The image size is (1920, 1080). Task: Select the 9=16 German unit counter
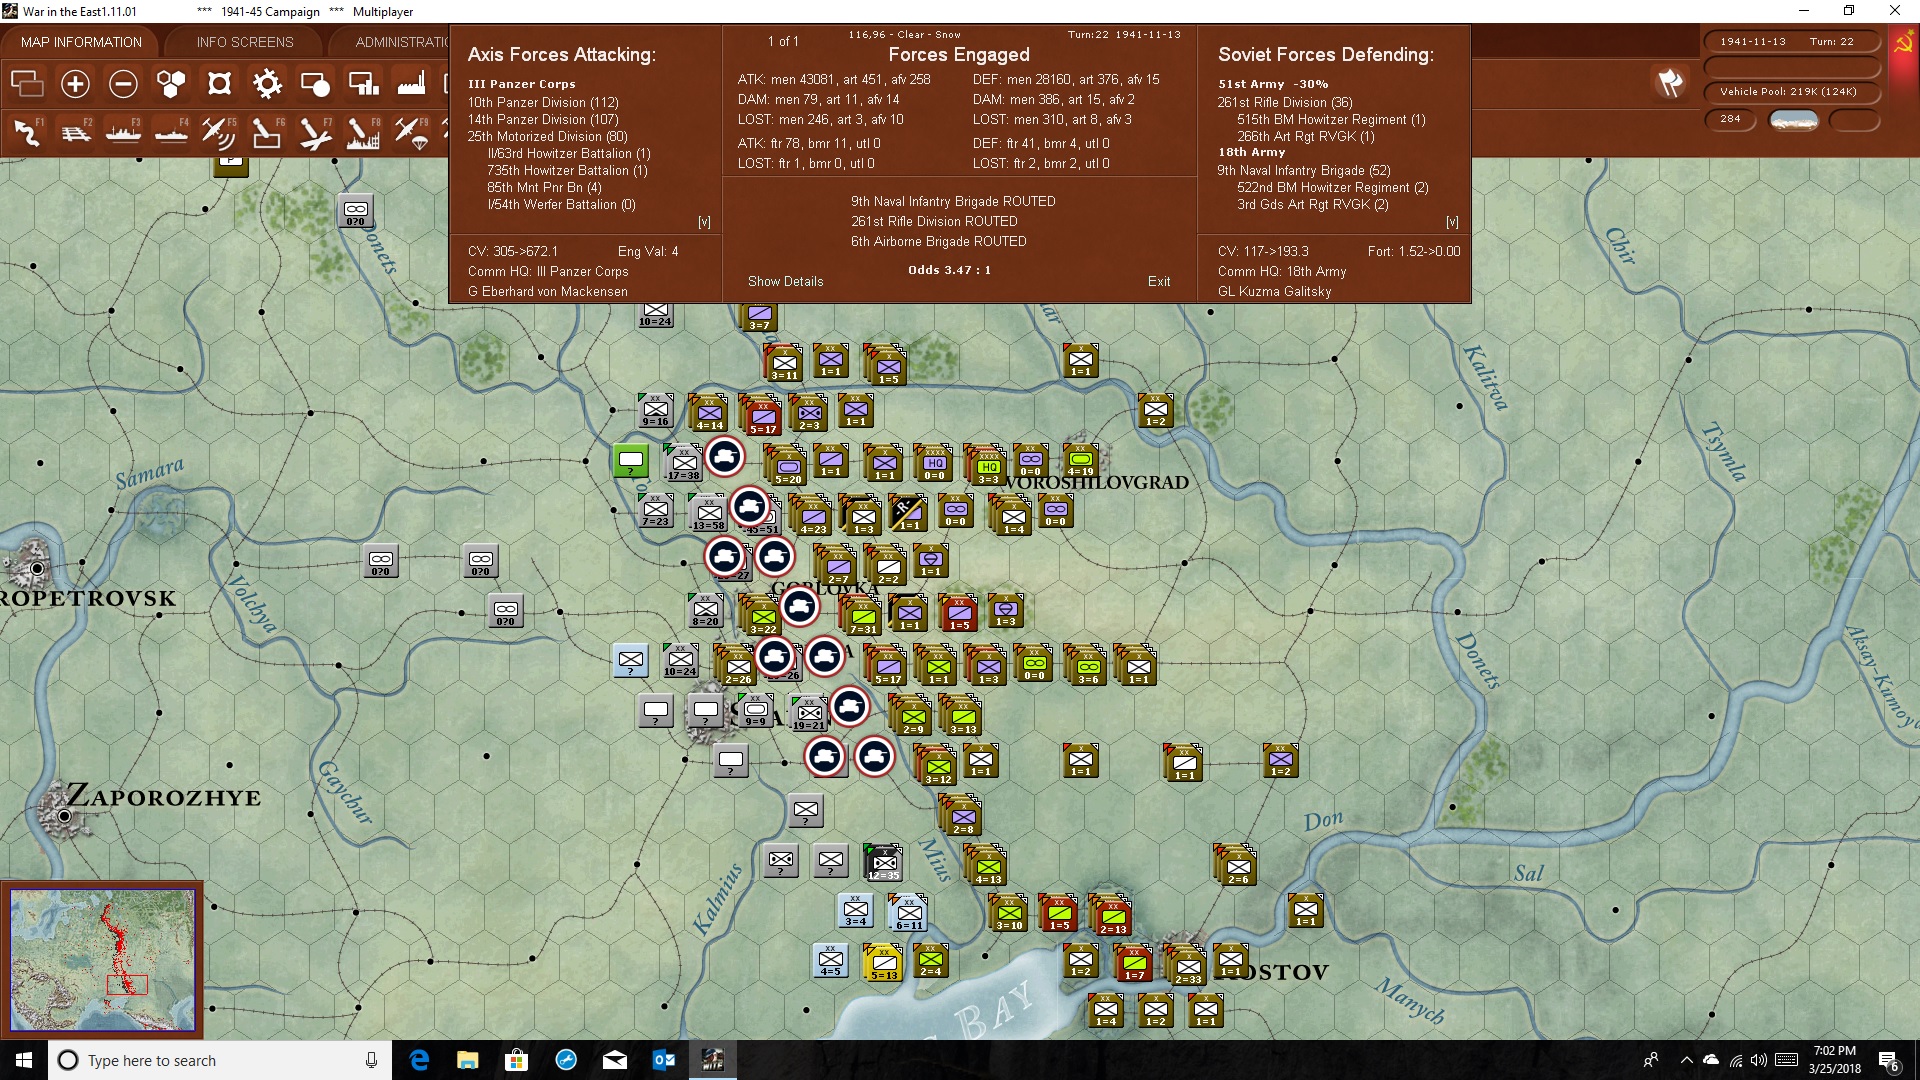[x=656, y=410]
